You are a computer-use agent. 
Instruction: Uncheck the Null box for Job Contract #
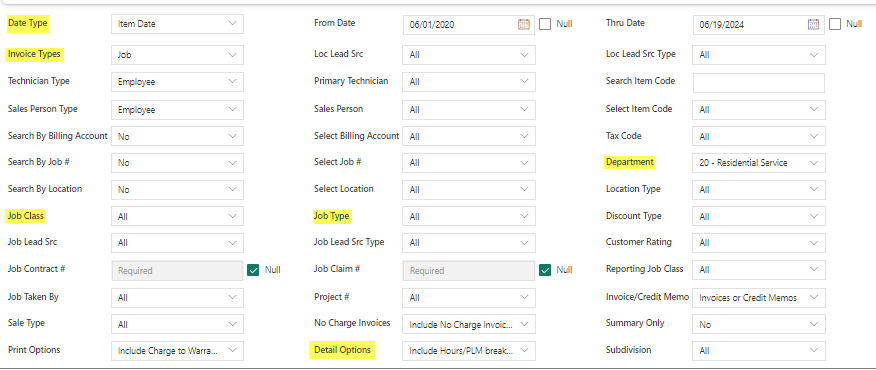(x=253, y=270)
